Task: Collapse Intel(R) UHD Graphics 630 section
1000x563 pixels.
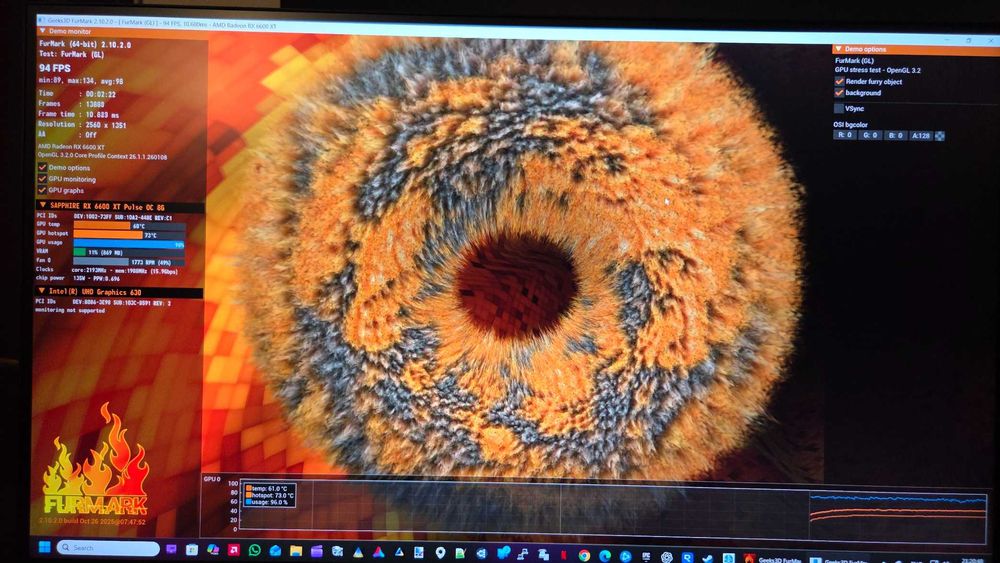Action: coord(42,291)
